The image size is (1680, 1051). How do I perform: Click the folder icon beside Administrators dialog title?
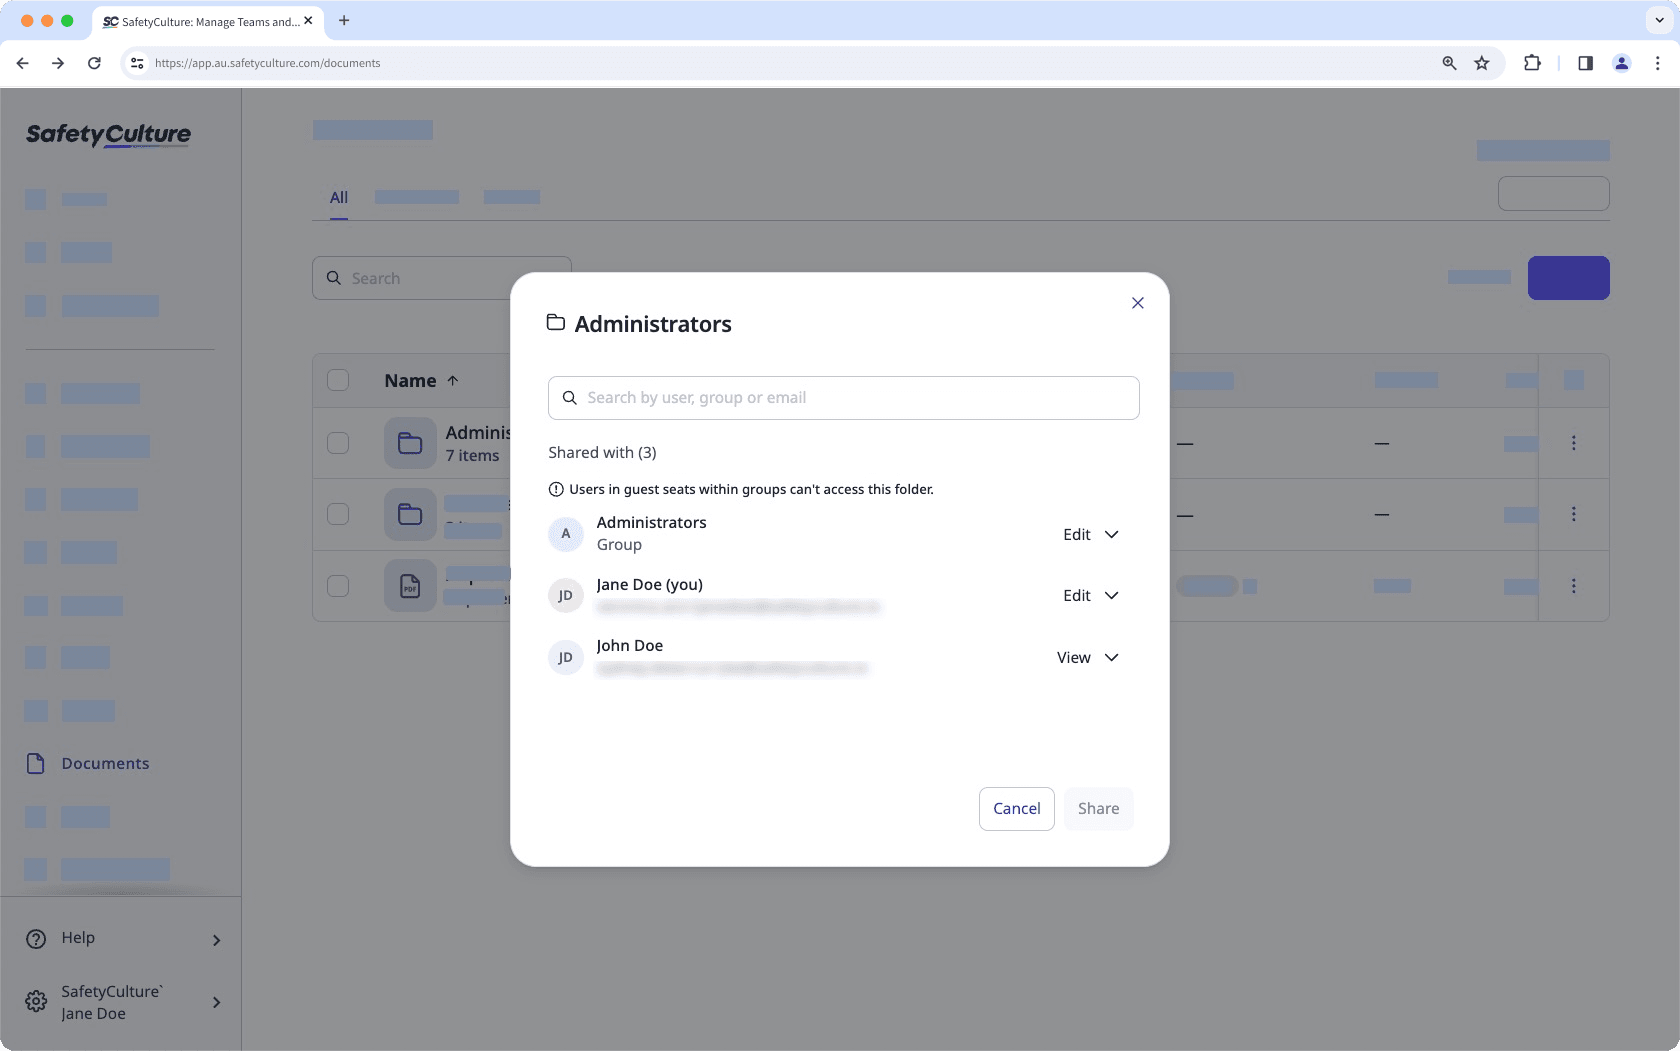pos(556,323)
